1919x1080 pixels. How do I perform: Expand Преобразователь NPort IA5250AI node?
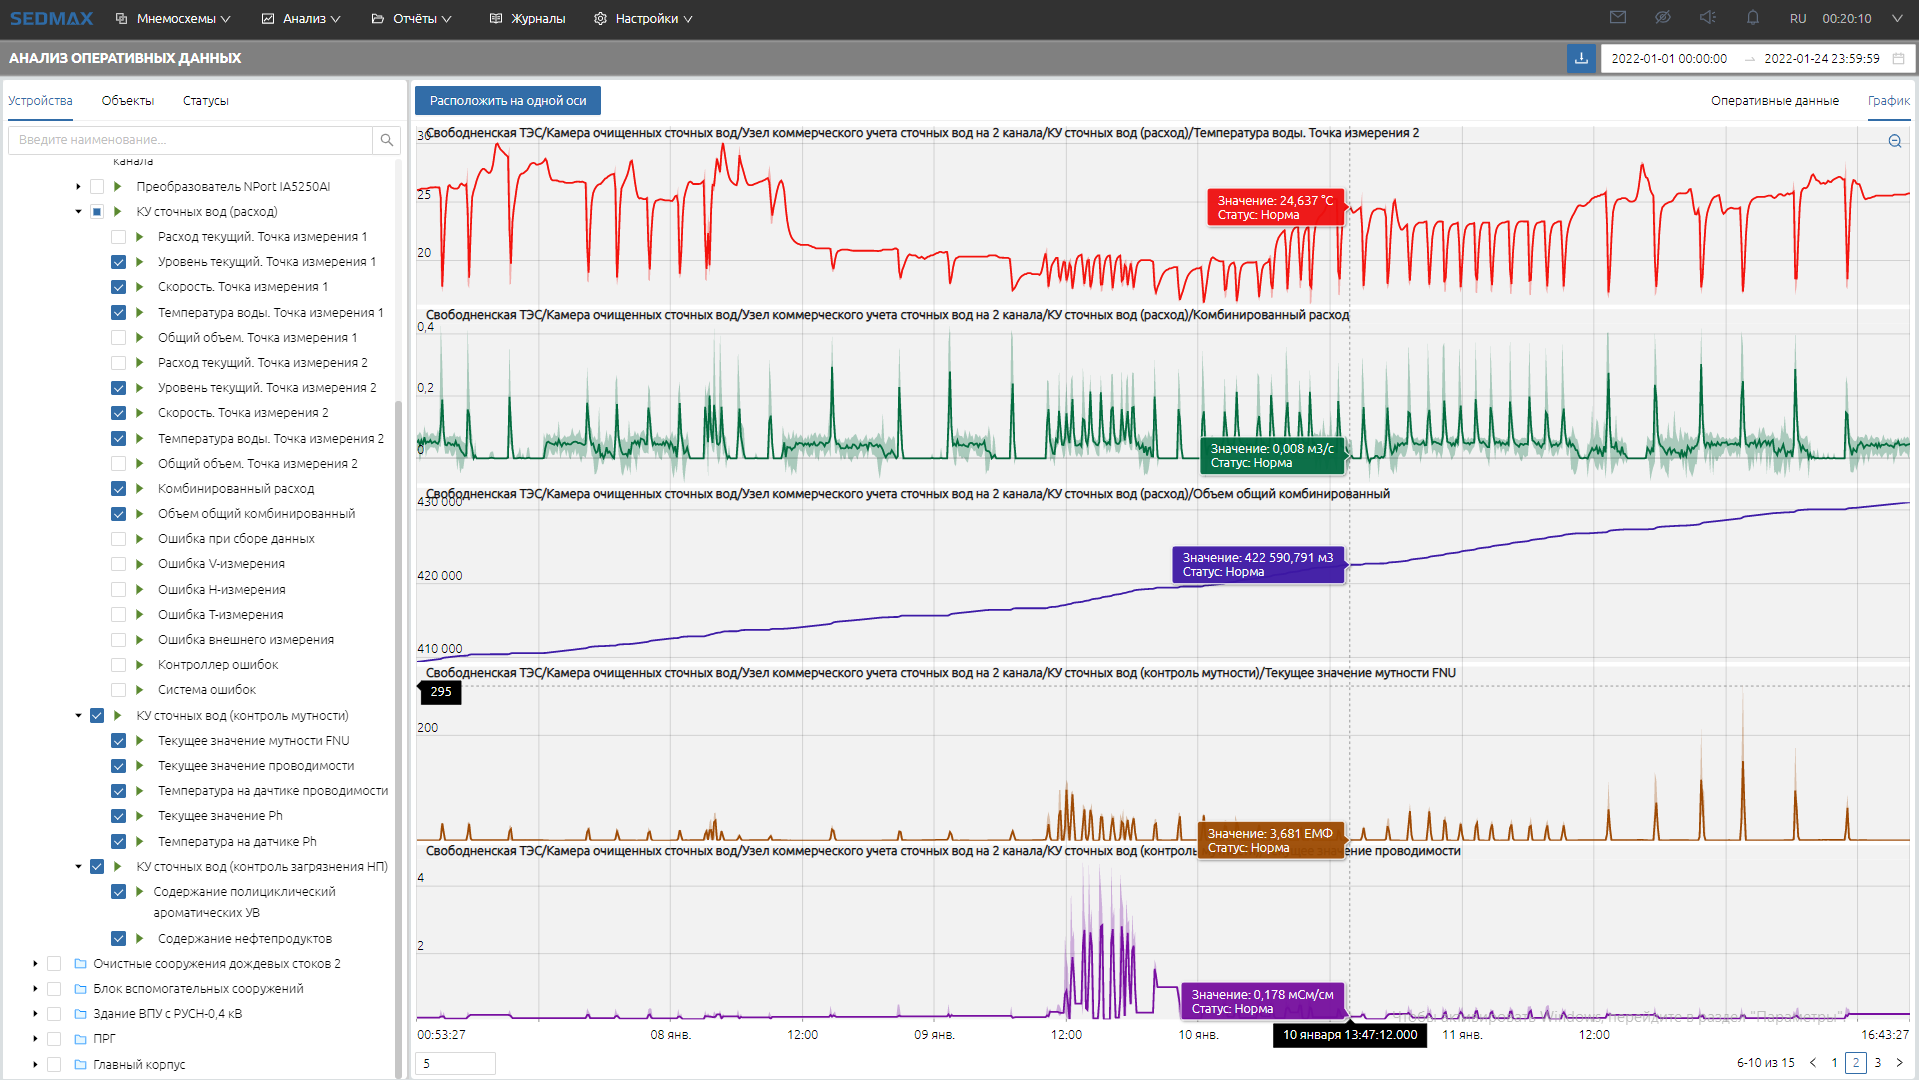pyautogui.click(x=78, y=187)
